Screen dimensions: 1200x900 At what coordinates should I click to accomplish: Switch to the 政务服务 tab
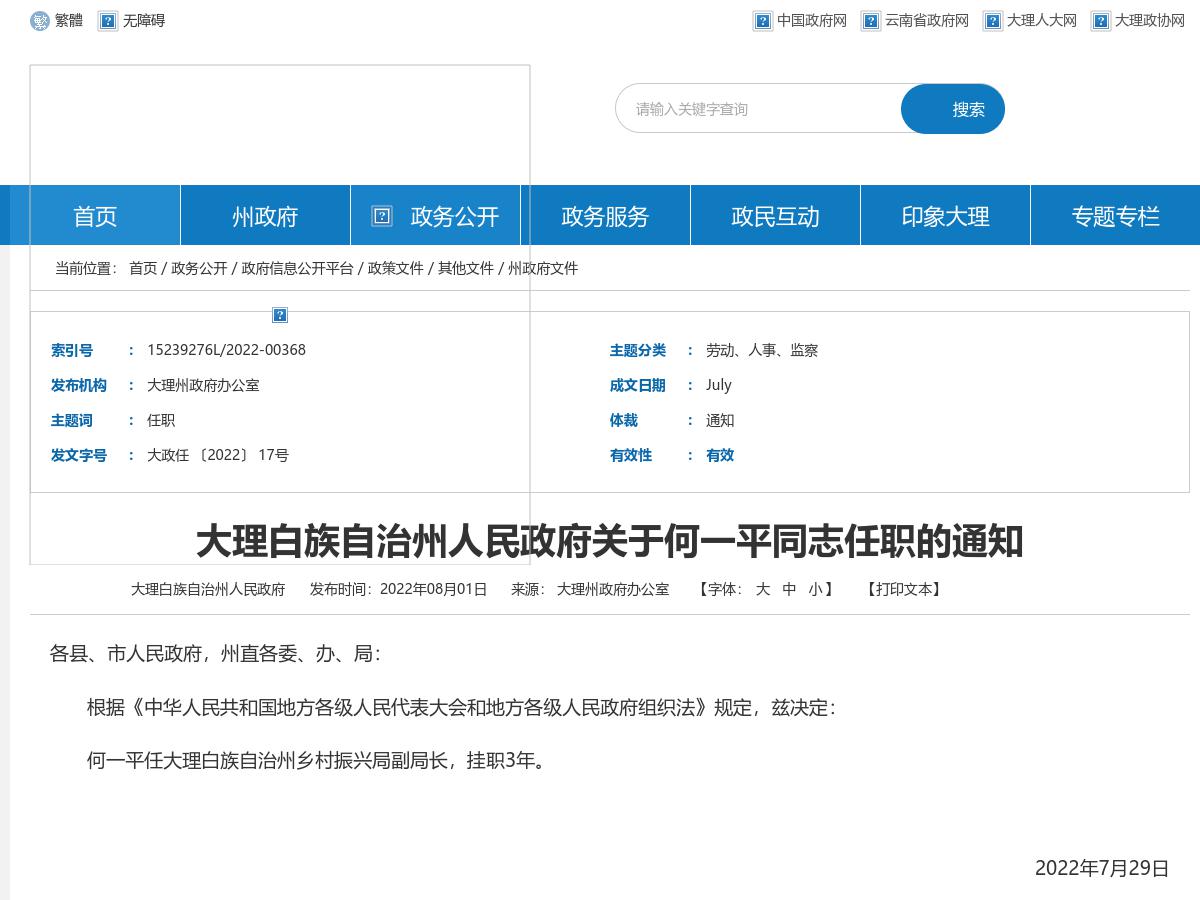[605, 215]
